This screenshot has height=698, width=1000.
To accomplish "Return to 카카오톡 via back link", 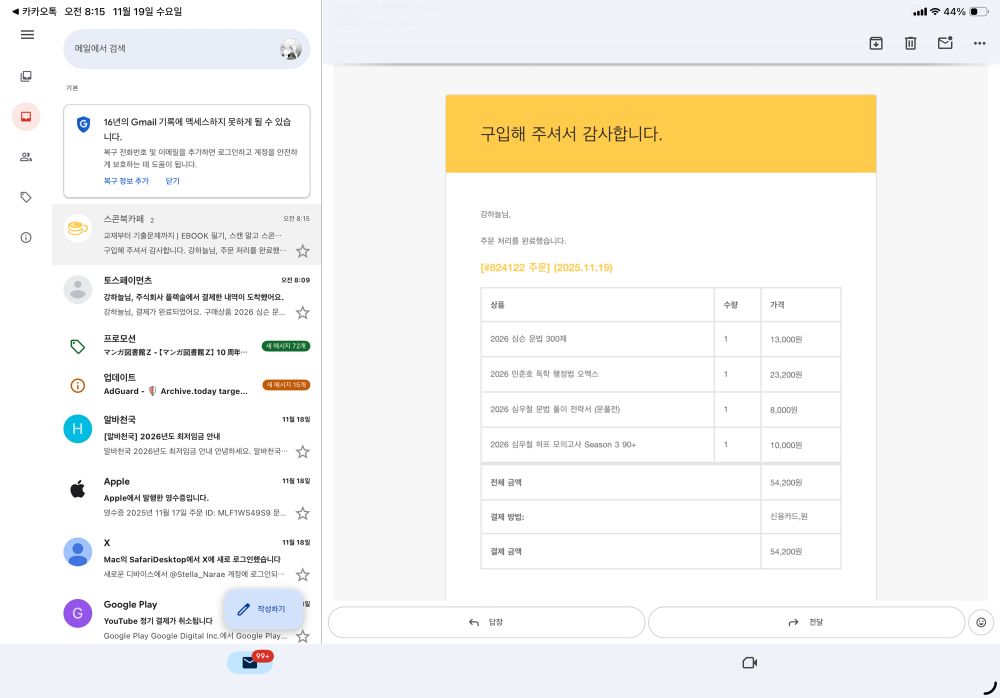I will pyautogui.click(x=34, y=11).
